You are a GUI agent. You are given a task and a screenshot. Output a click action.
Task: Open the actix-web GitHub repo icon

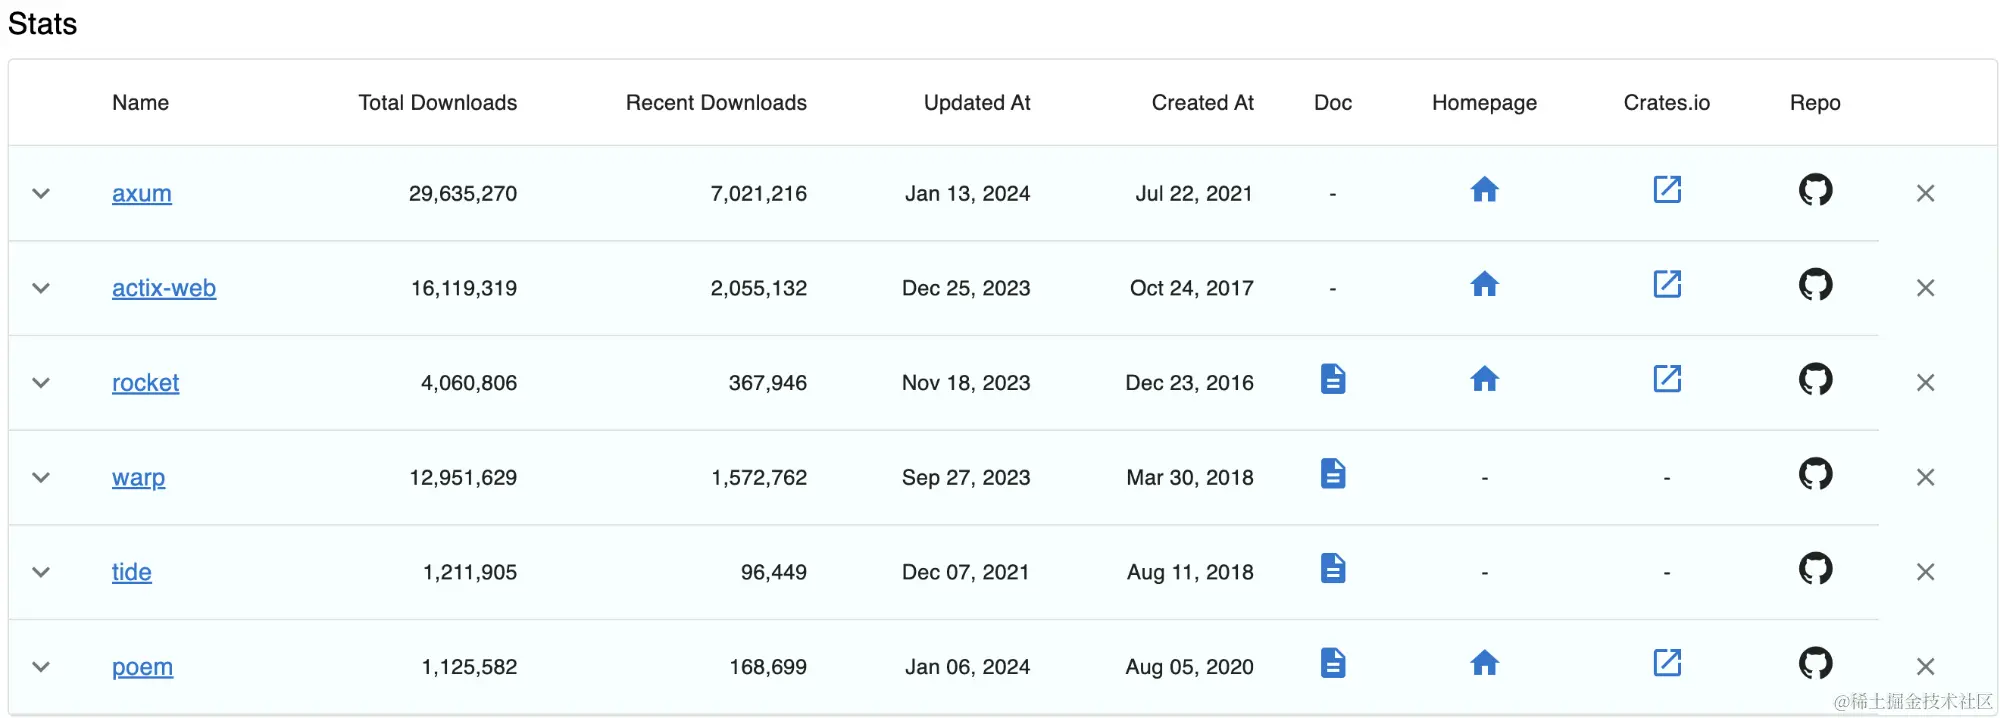pyautogui.click(x=1815, y=284)
